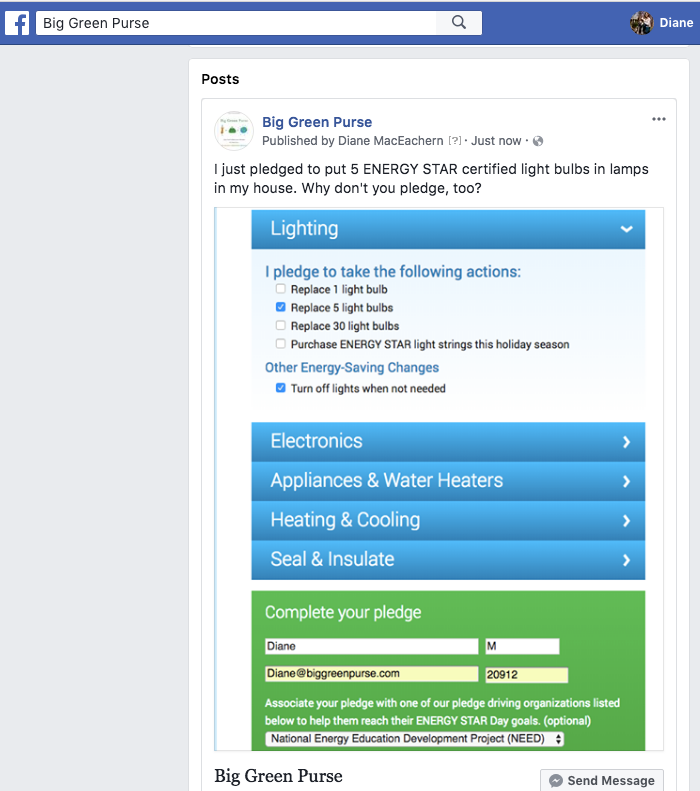Image resolution: width=700 pixels, height=791 pixels.
Task: Click the Send Message button
Action: point(602,780)
